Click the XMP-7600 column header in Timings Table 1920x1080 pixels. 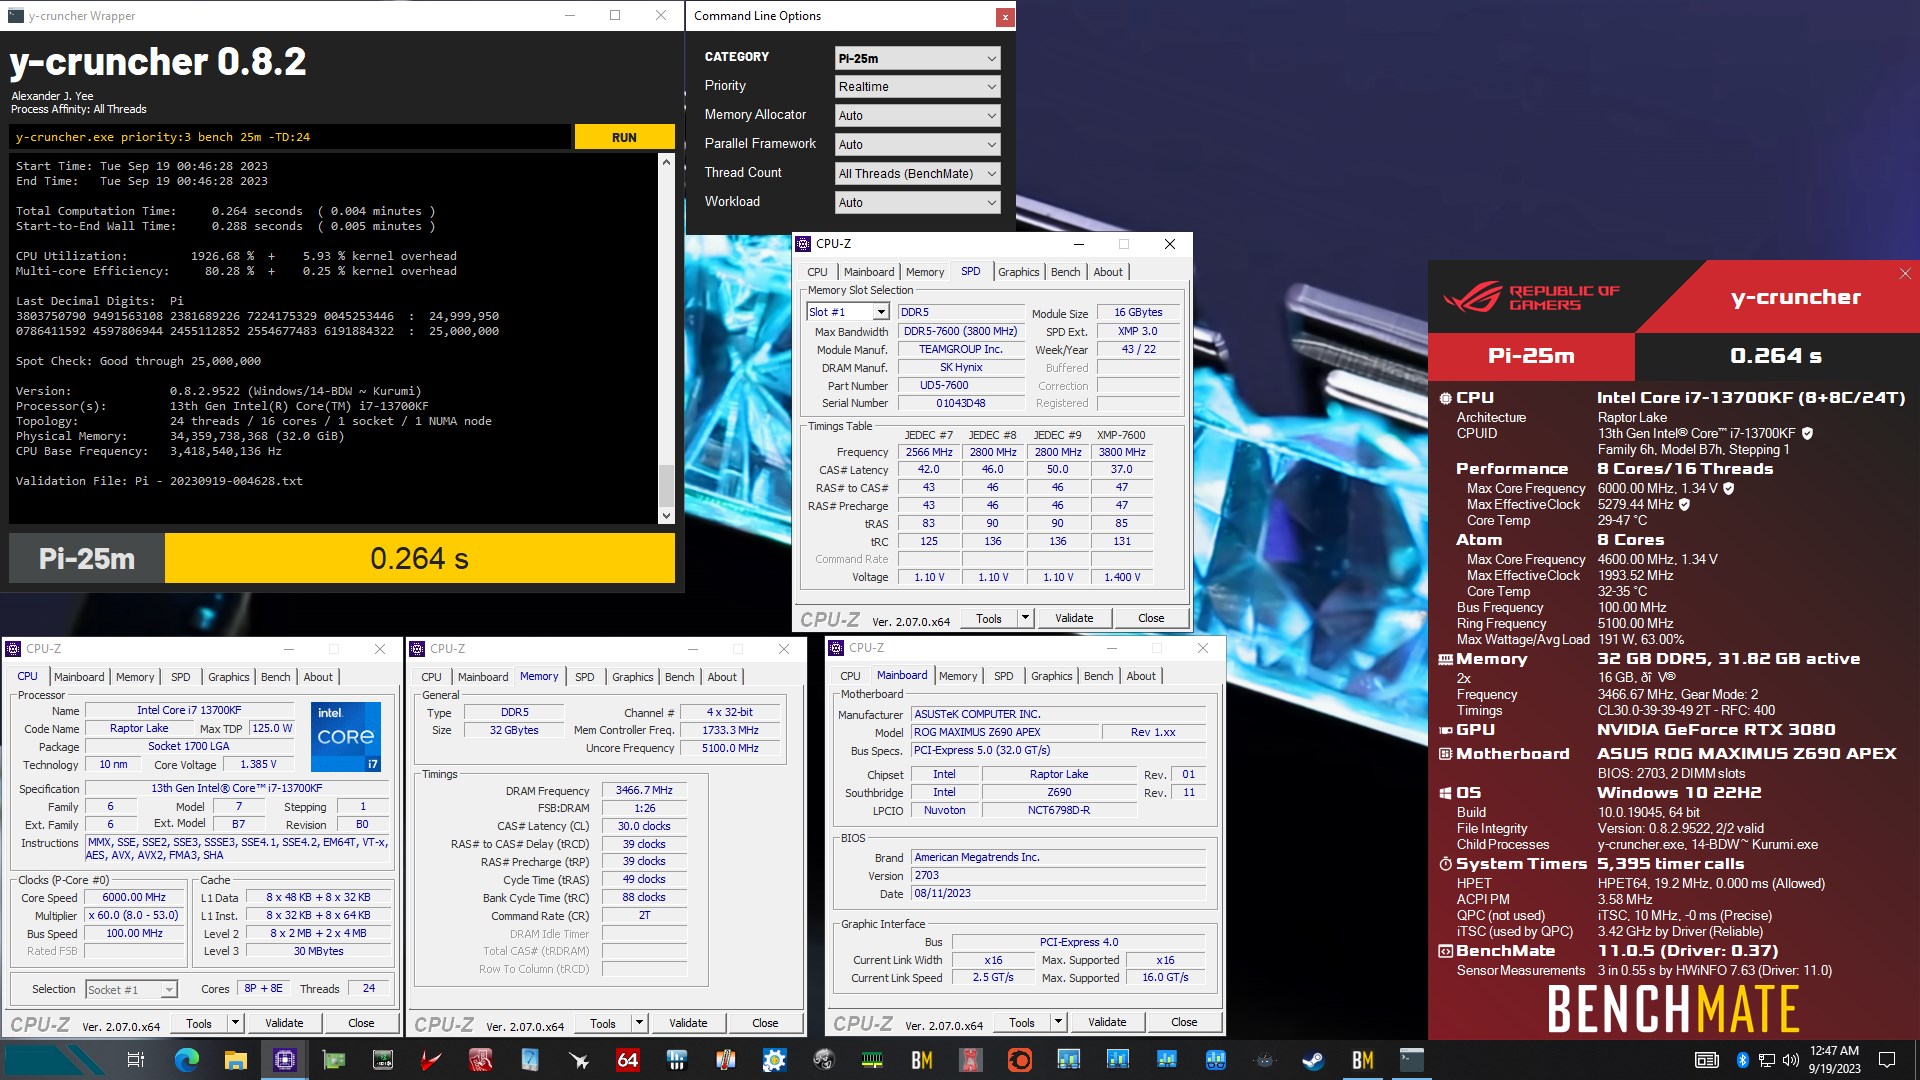1121,435
